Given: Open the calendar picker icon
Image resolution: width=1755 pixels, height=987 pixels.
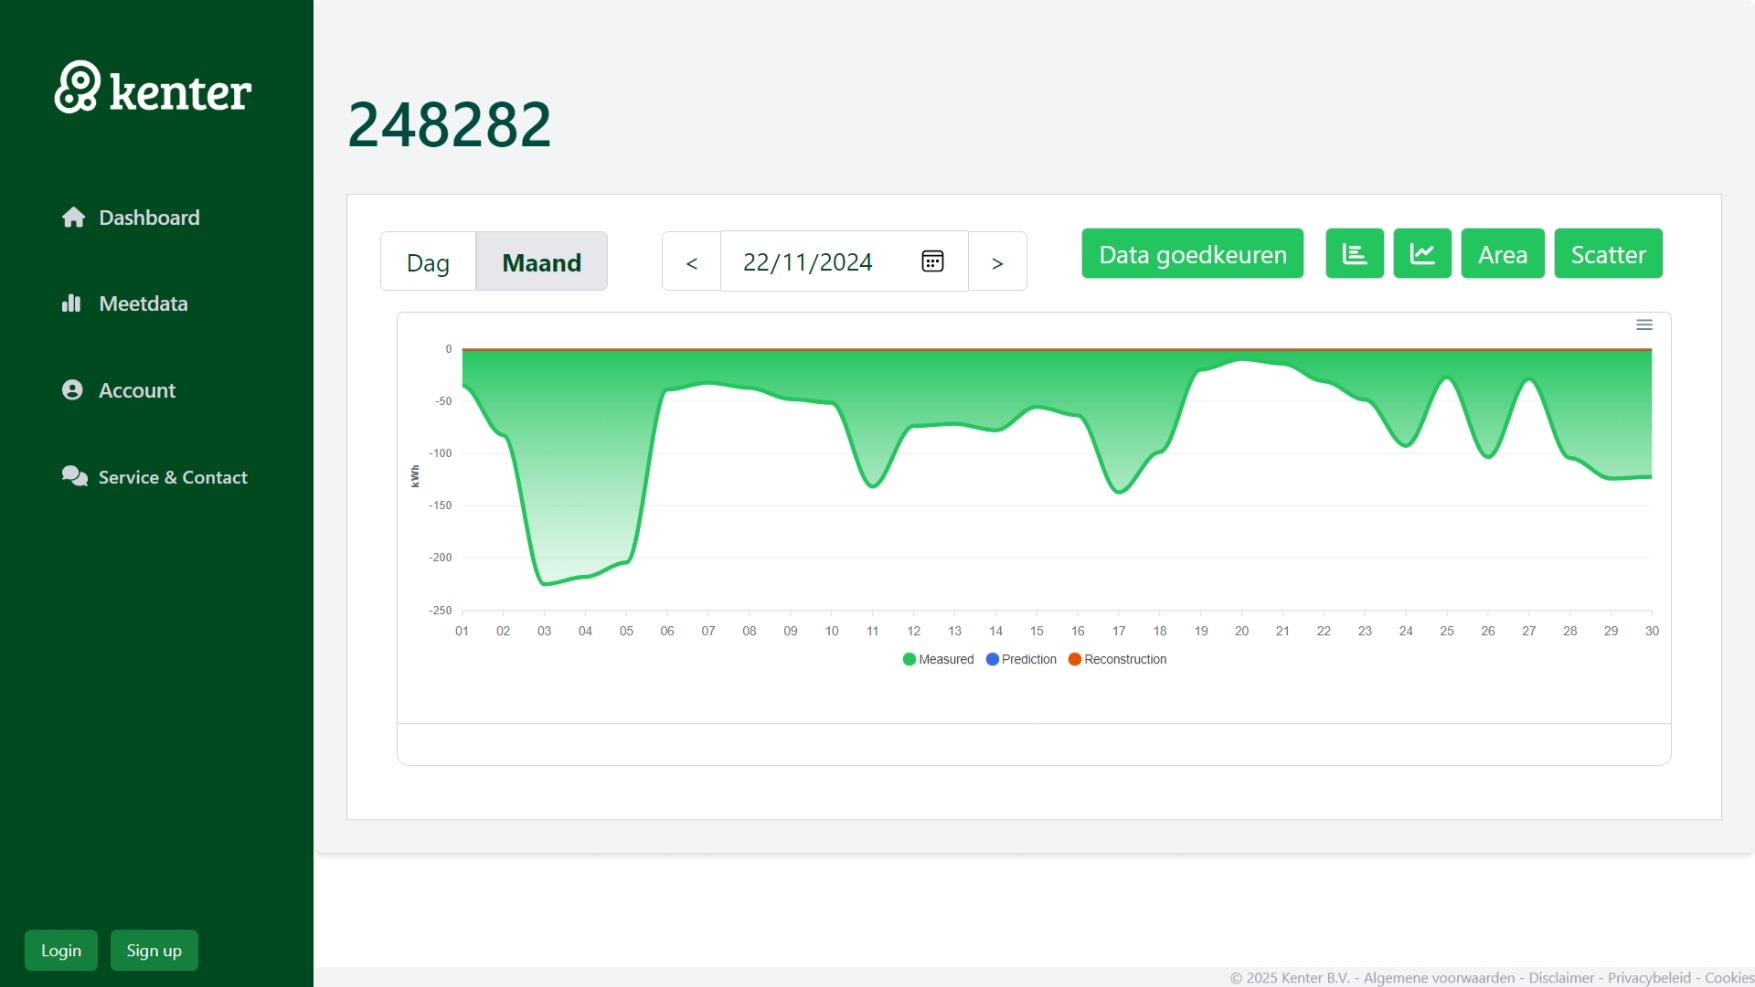Looking at the screenshot, I should [x=932, y=261].
